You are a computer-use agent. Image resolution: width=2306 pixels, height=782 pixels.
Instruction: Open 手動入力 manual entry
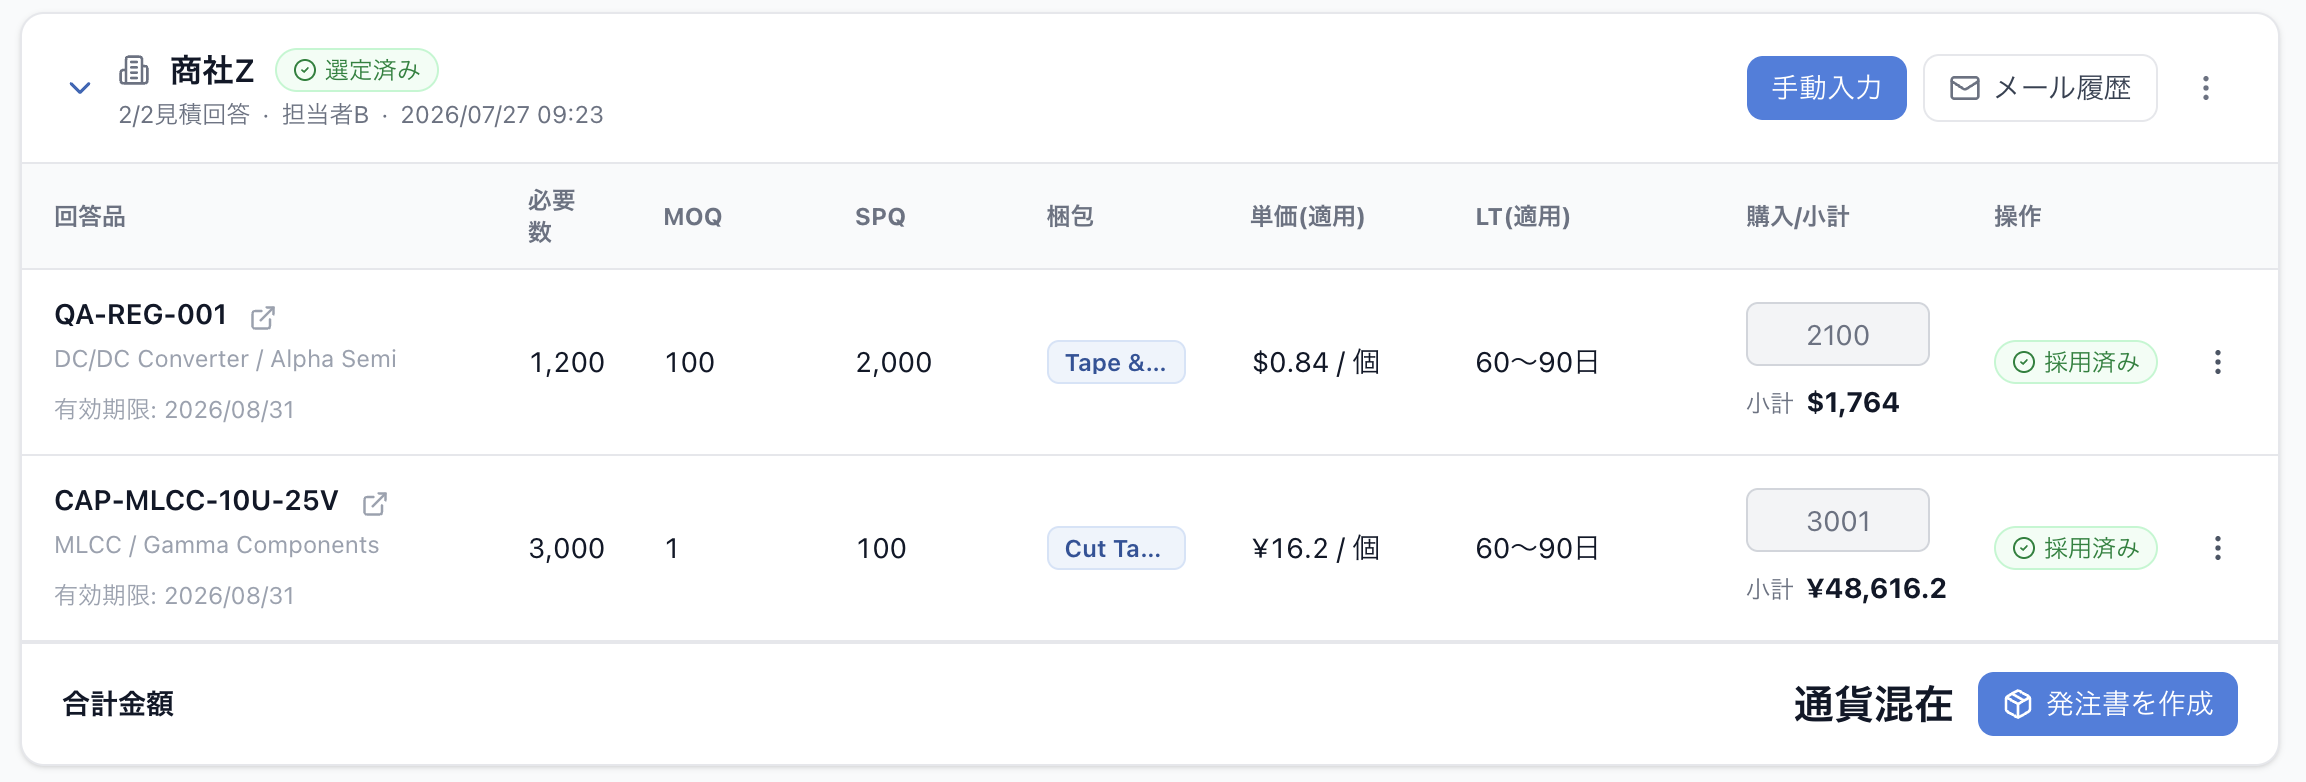tap(1826, 88)
